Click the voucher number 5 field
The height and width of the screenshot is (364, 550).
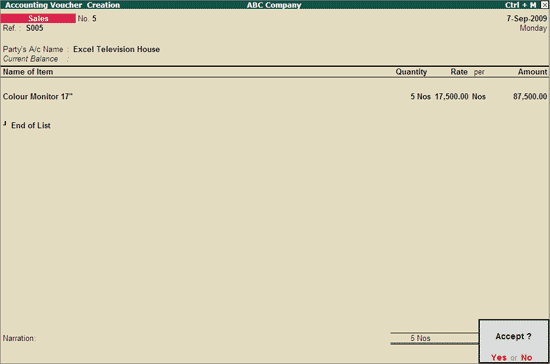[x=94, y=19]
